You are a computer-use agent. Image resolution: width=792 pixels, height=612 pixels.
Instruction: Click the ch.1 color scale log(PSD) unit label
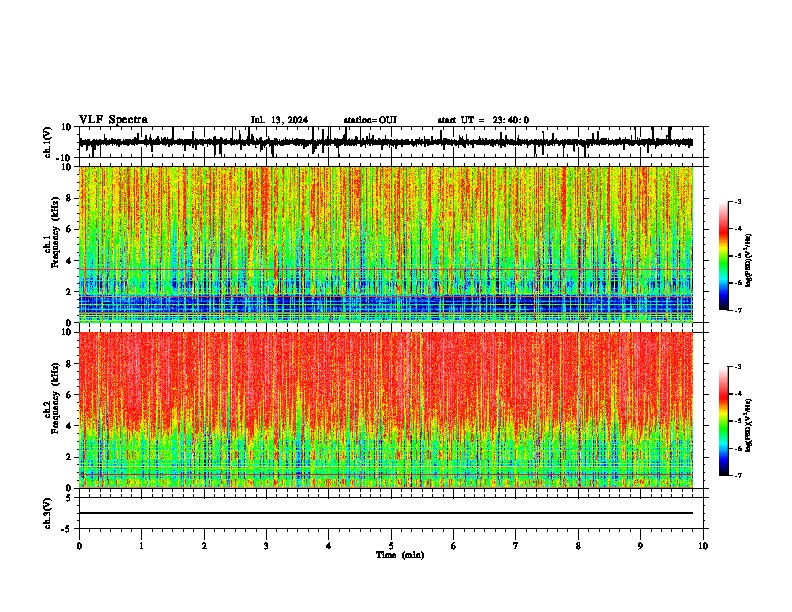[749, 261]
